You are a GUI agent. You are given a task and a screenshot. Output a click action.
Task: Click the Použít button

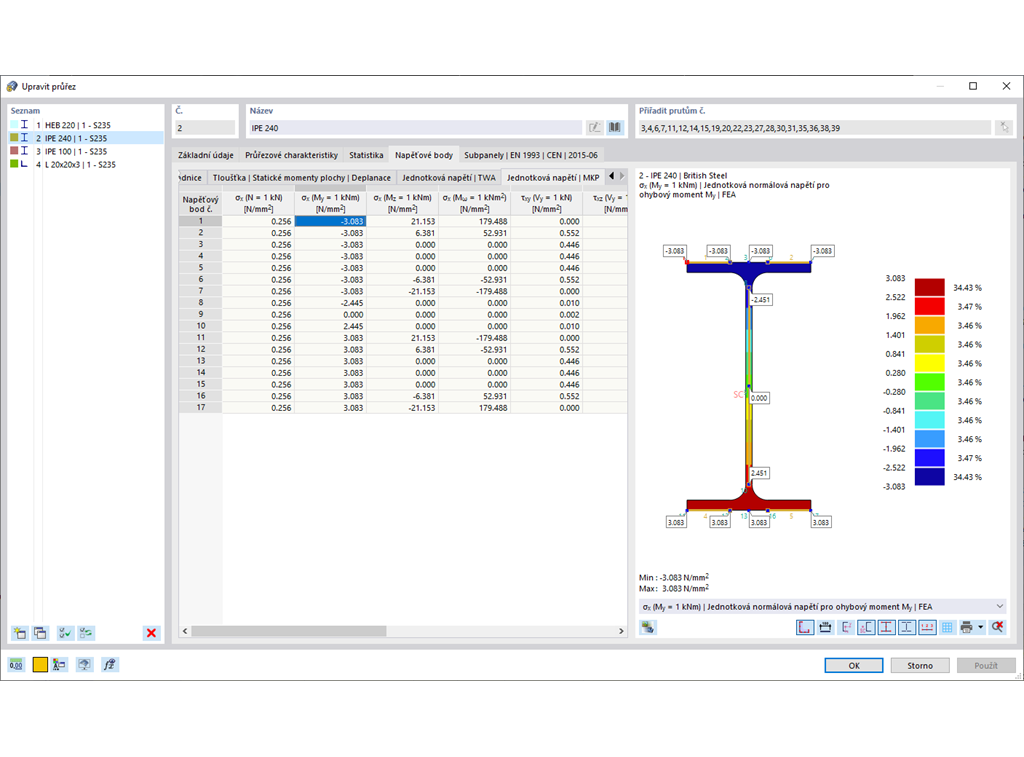(x=985, y=666)
